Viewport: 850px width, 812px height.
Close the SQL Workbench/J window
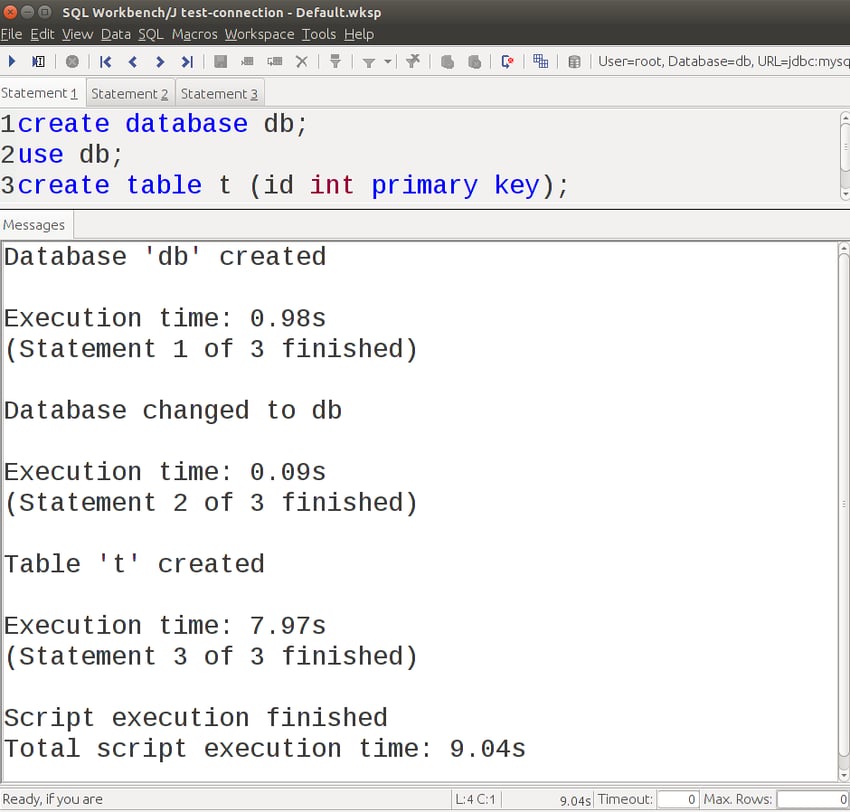point(10,11)
